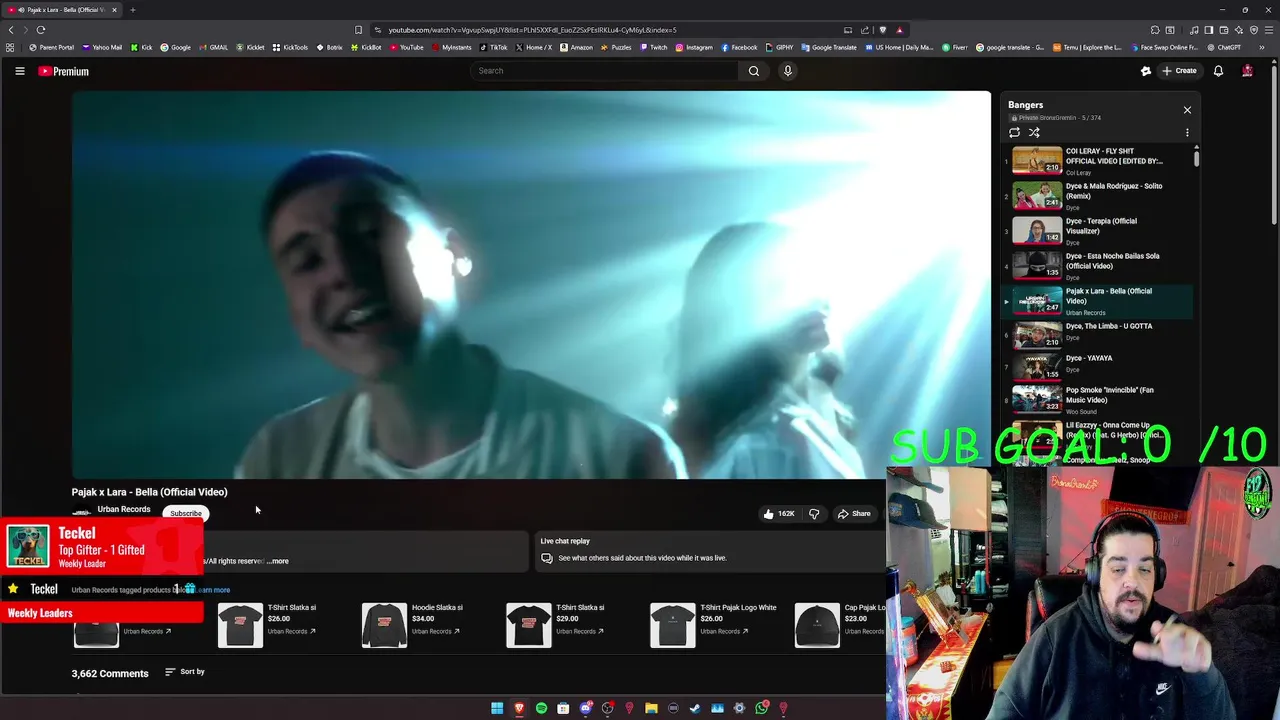Screen dimensions: 1280x720
Task: Play Dyce - Terapia (Official Visualizer)
Action: tap(1097, 231)
